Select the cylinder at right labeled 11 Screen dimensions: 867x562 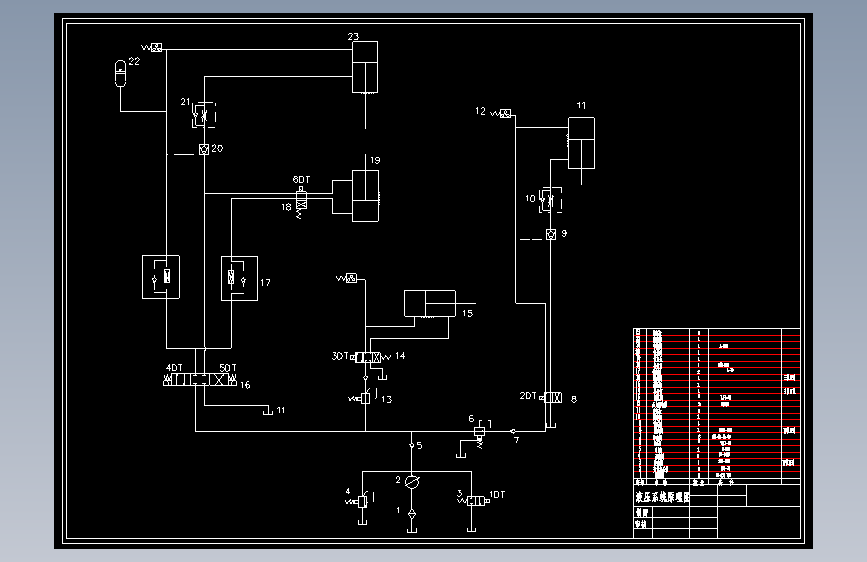[x=581, y=143]
